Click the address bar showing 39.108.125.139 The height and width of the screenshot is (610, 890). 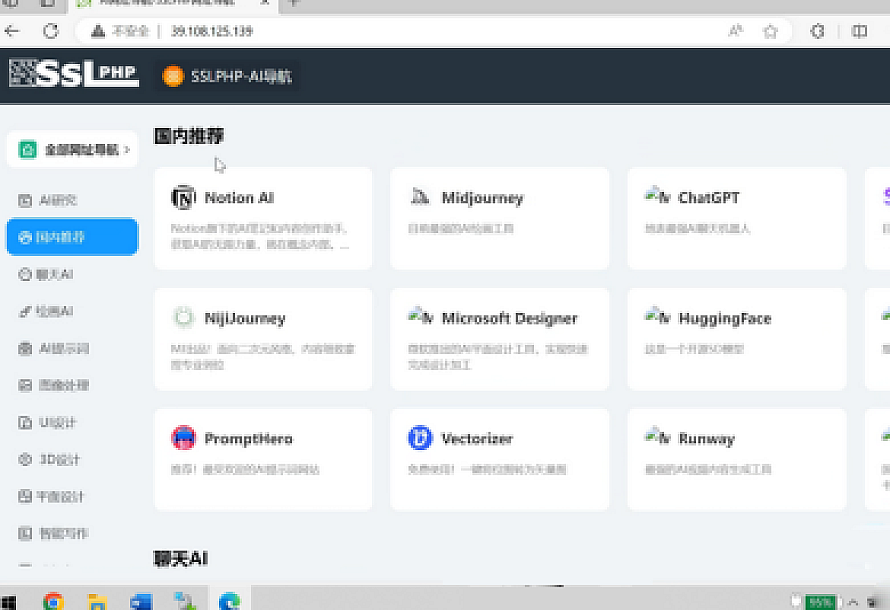click(400, 31)
